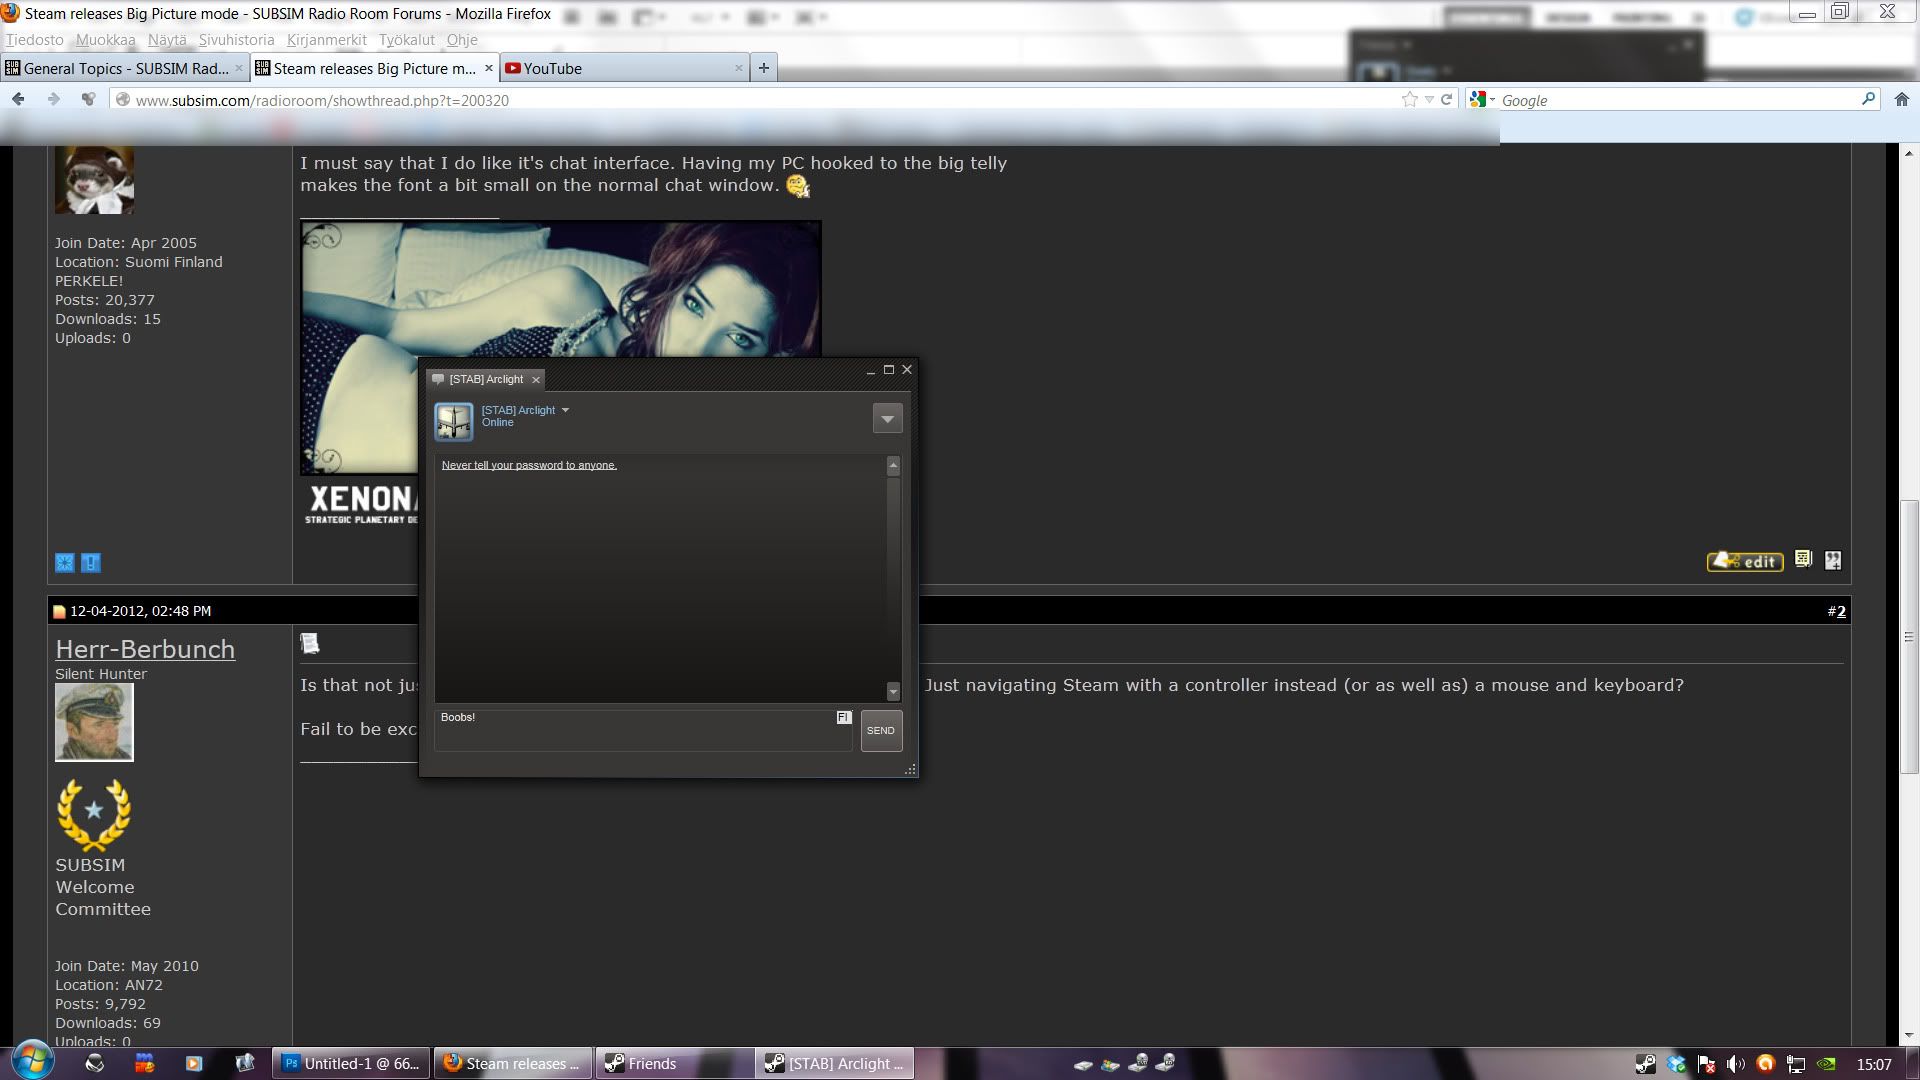This screenshot has width=1920, height=1080.
Task: Switch to [STAB] Arclight taskbar button
Action: click(x=836, y=1064)
